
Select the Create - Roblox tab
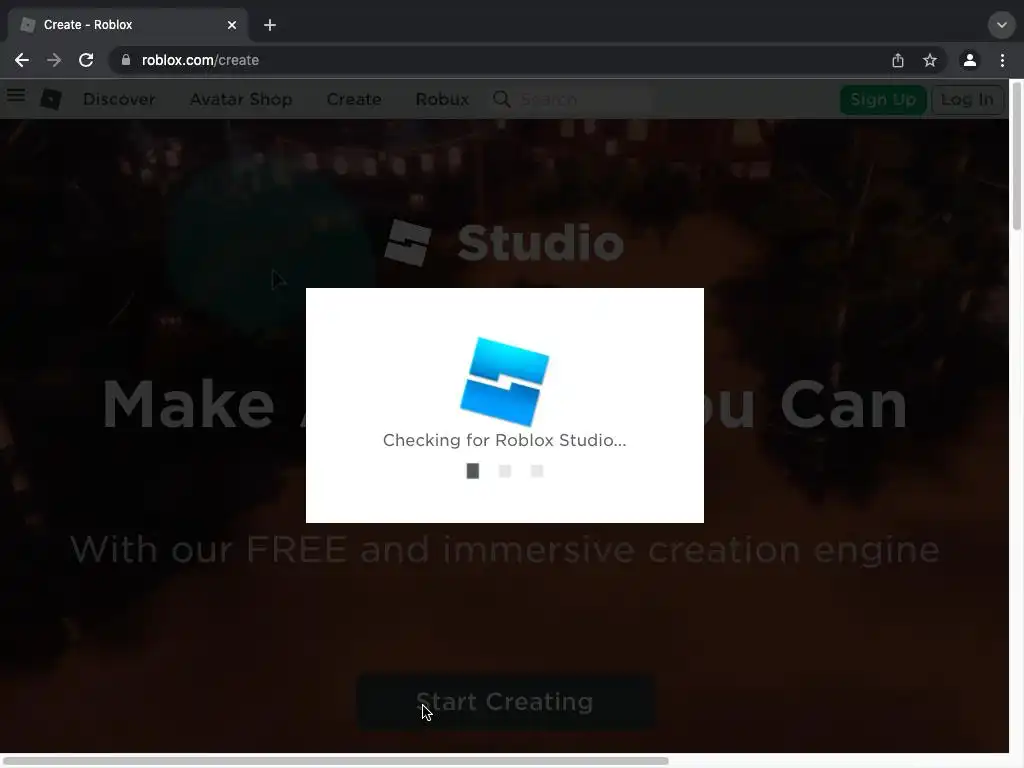pos(129,25)
